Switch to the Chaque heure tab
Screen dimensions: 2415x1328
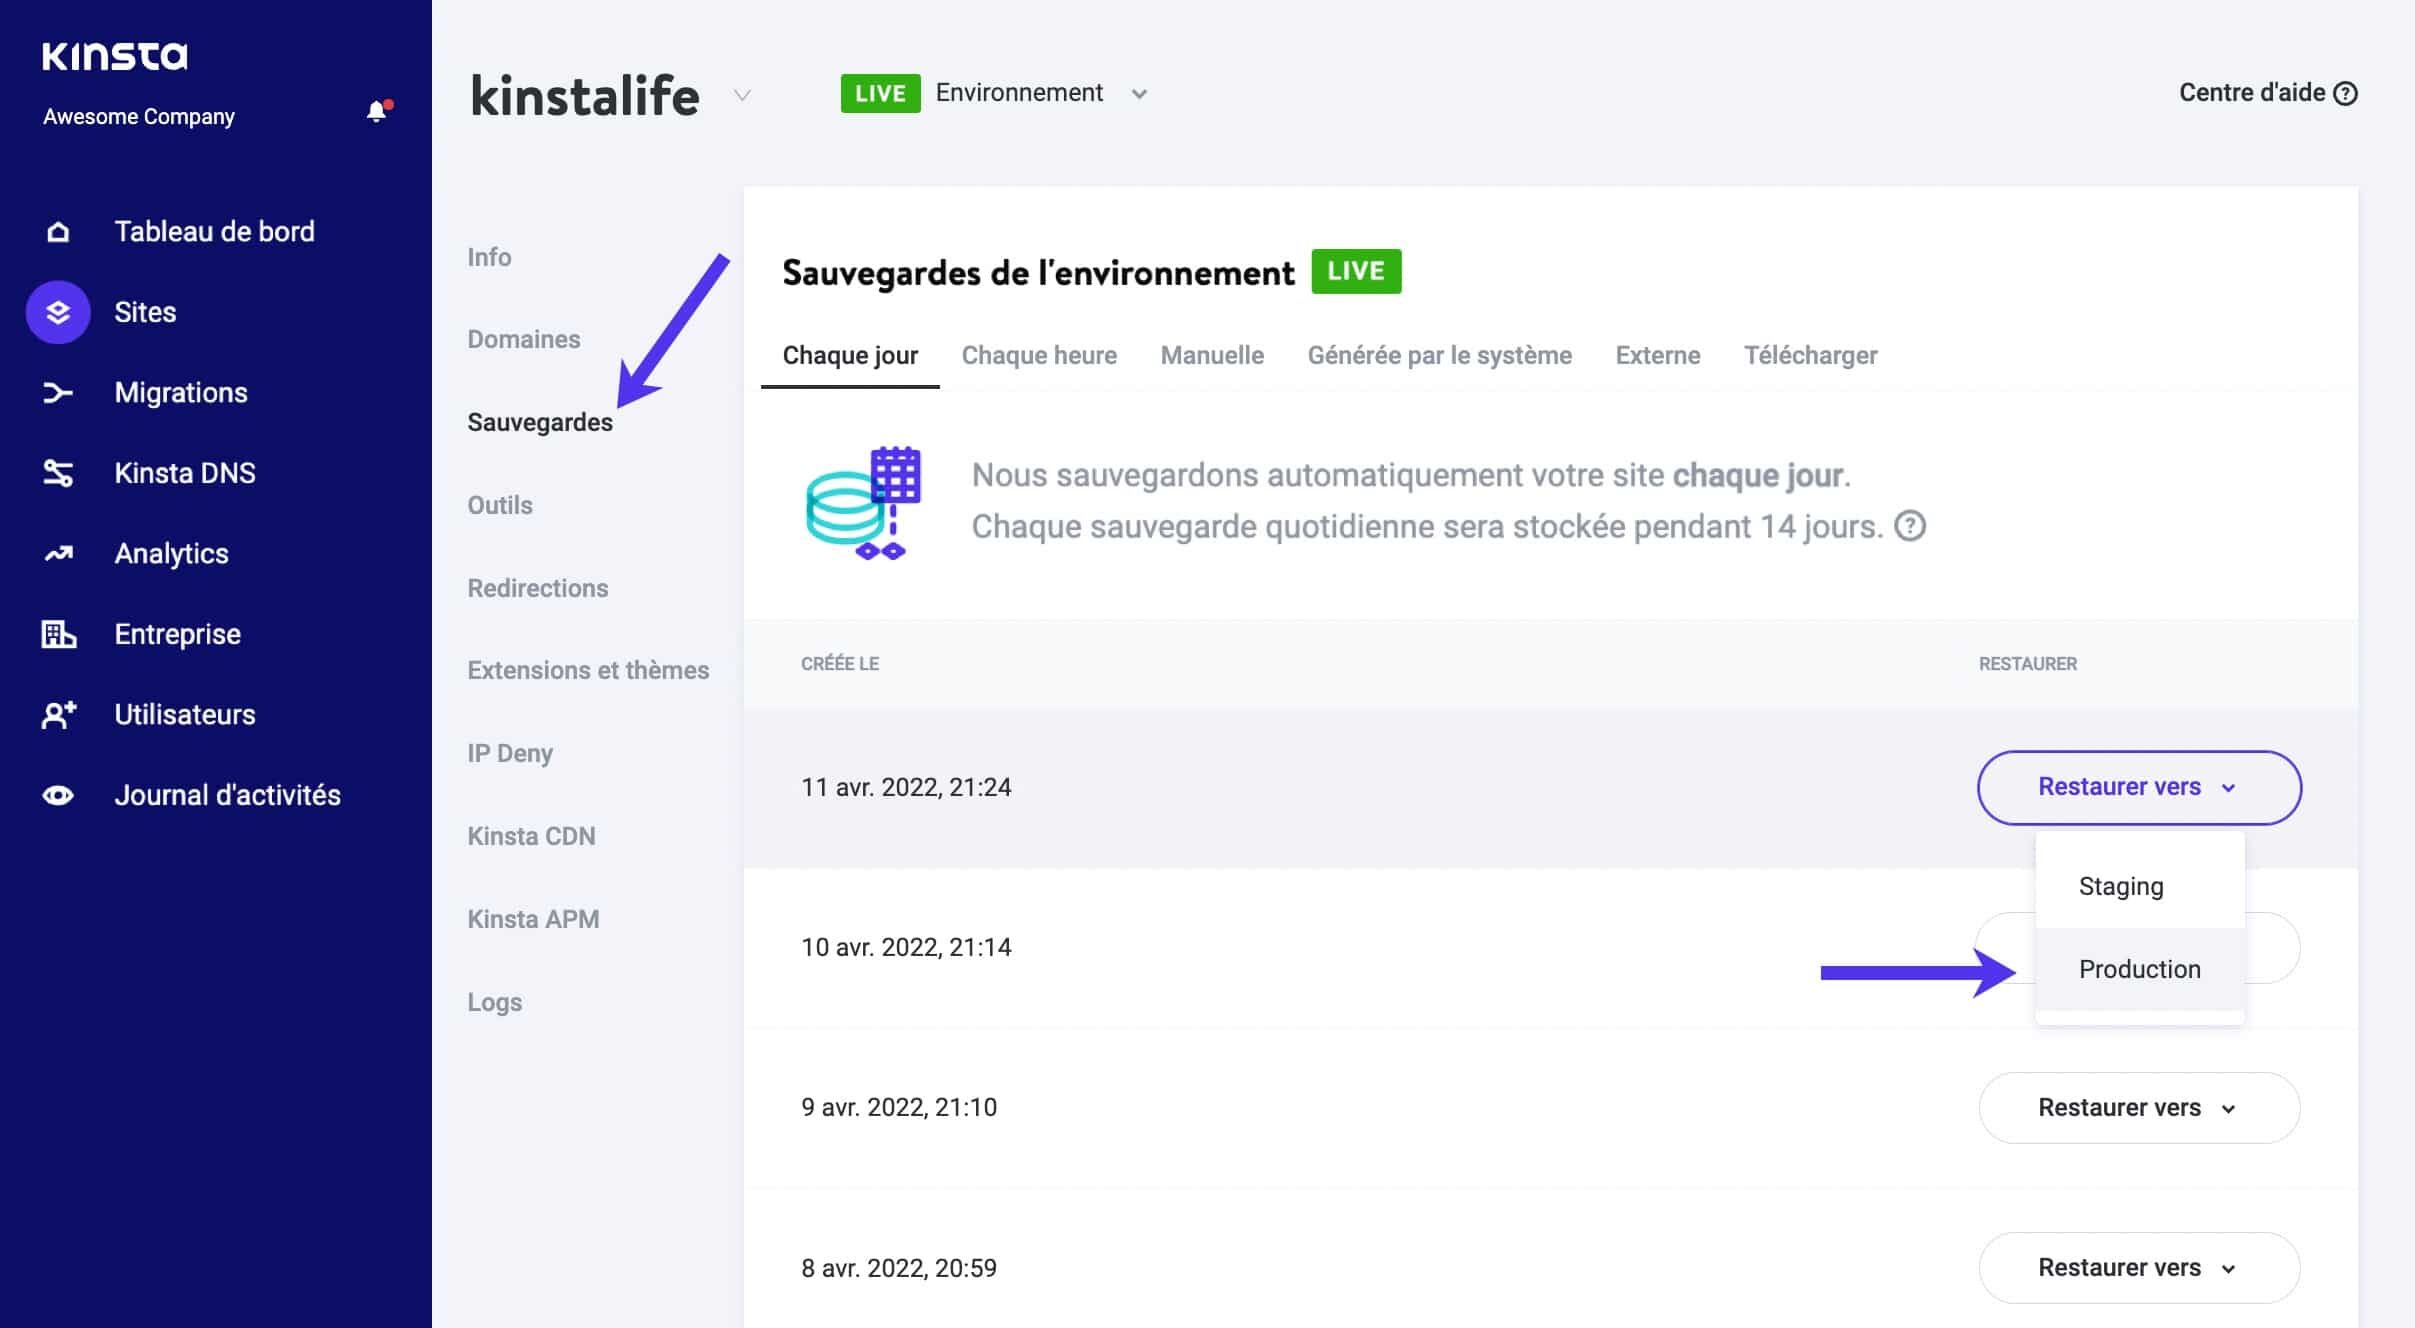pos(1039,356)
